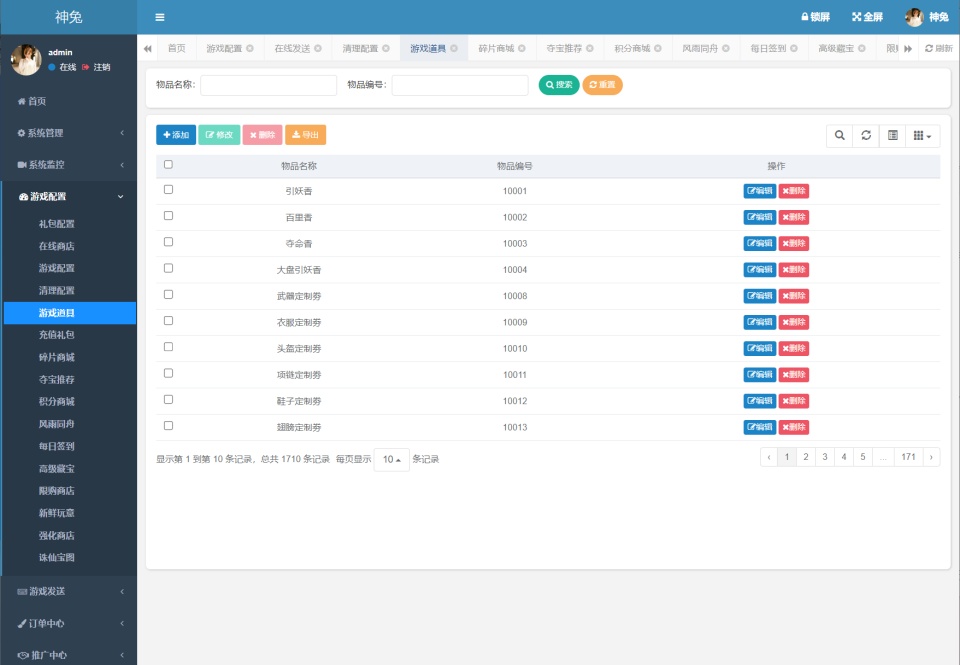Check the box for 头盔定制券 row
This screenshot has height=665, width=960.
(x=168, y=347)
